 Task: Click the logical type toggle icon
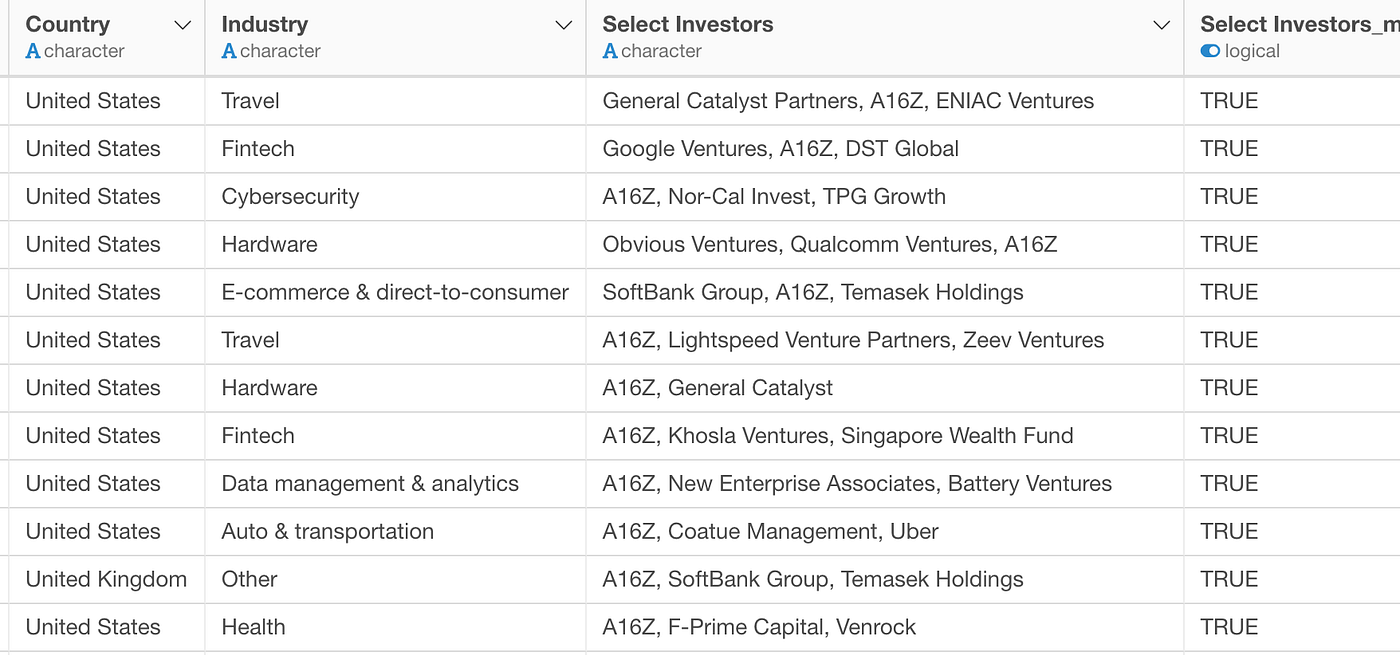tap(1210, 51)
